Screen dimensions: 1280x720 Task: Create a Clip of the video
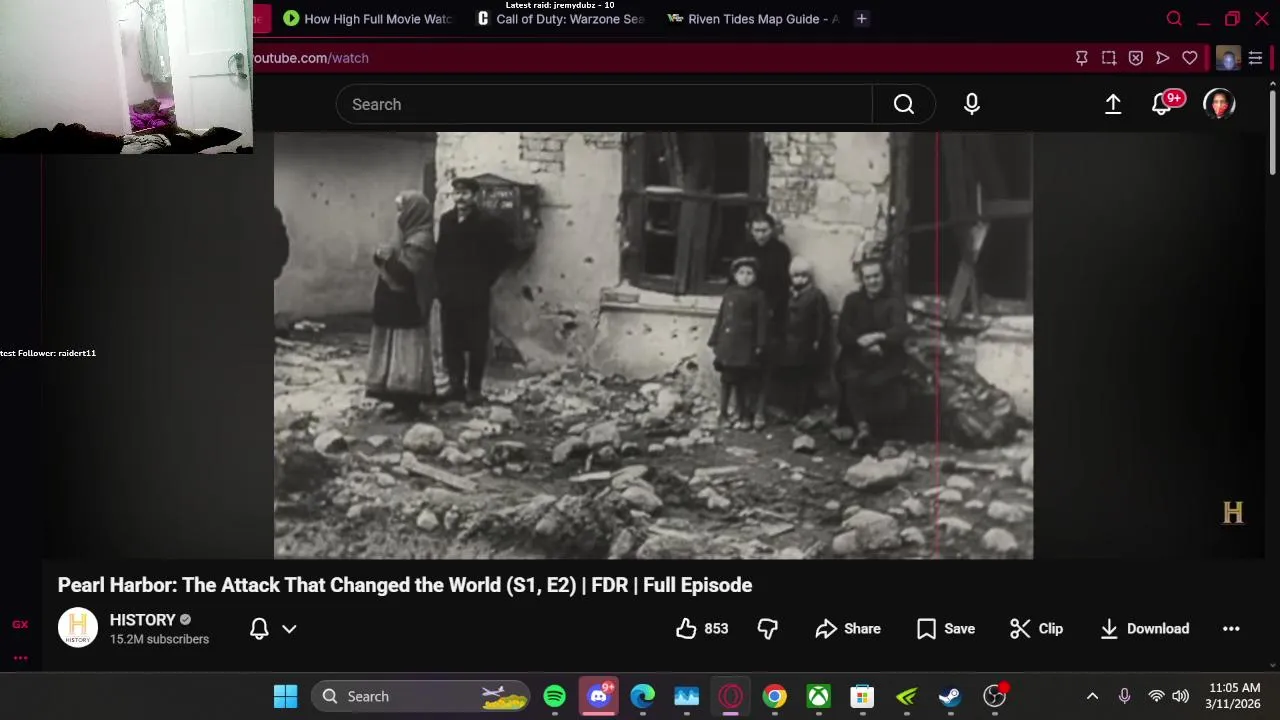coord(1036,629)
